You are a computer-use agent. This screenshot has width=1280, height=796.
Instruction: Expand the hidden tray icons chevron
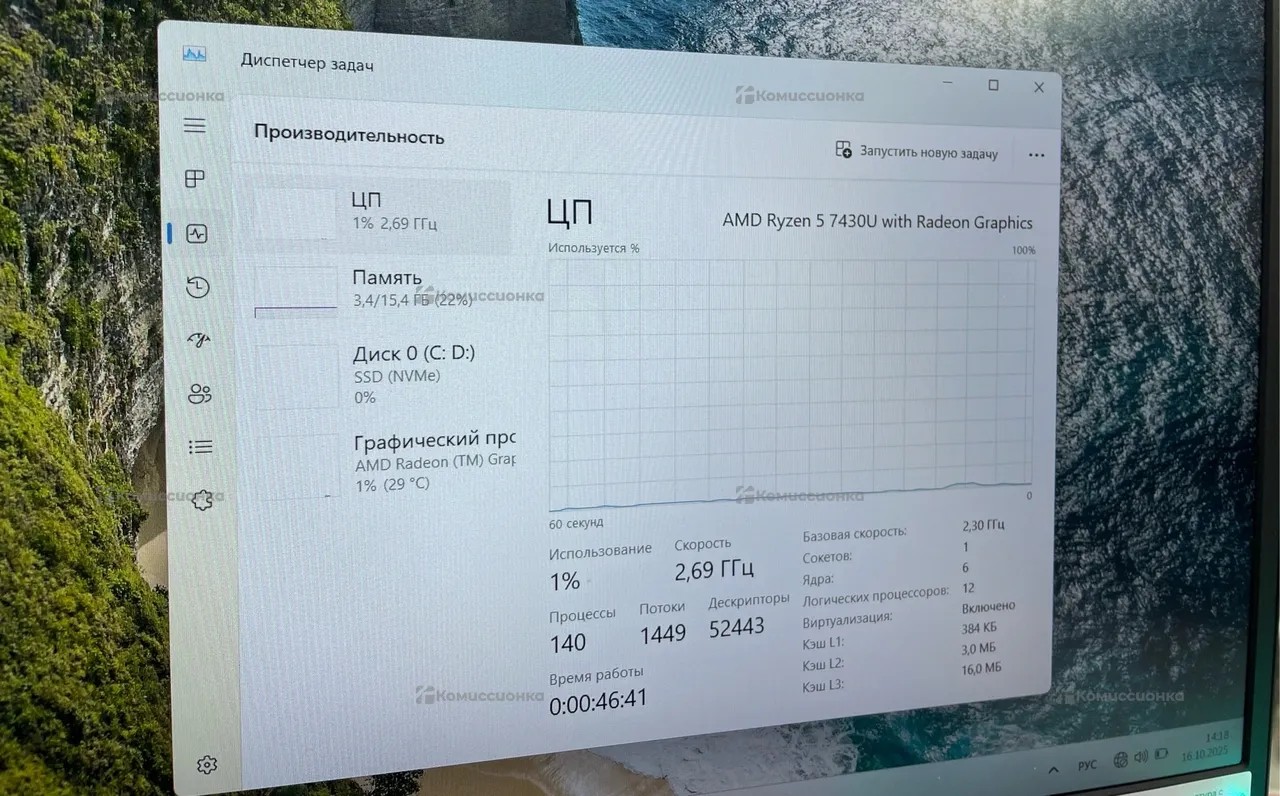pos(1053,768)
